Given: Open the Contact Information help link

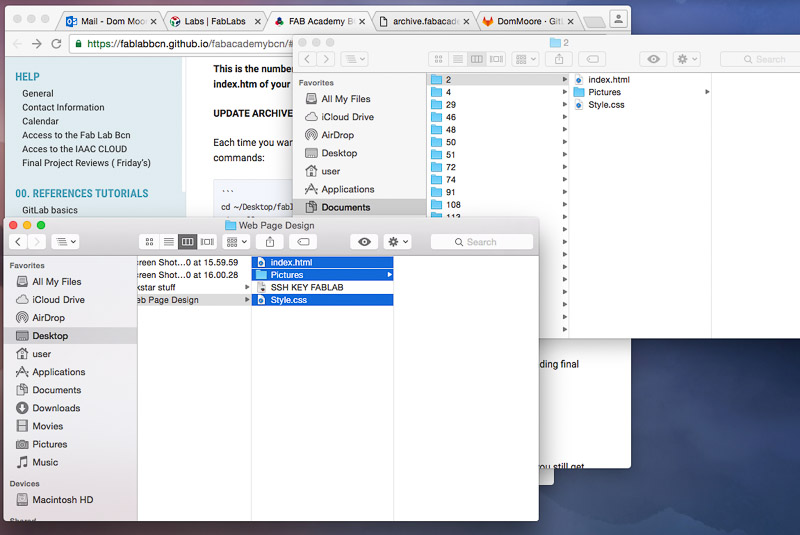Looking at the screenshot, I should point(63,107).
